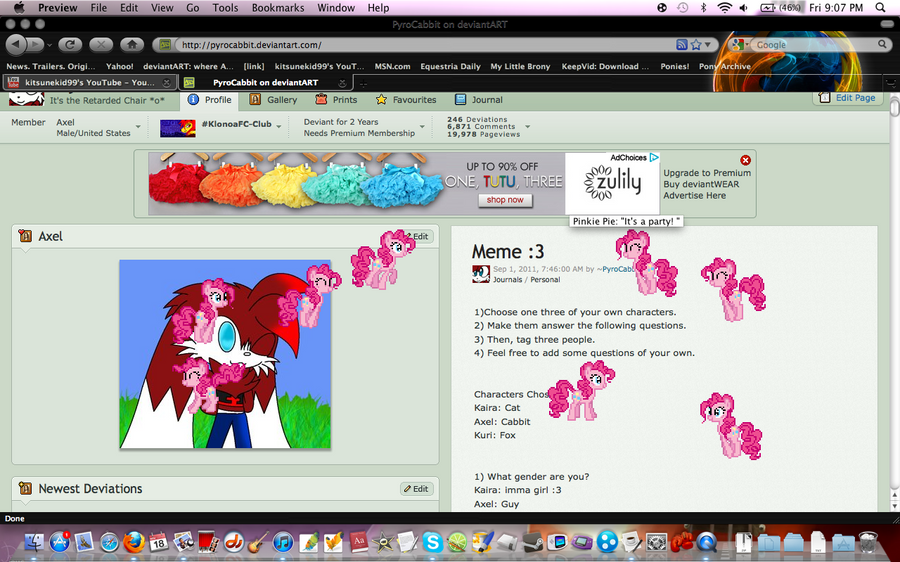This screenshot has height=562, width=900.
Task: Click the Meme :3 journal title
Action: tap(508, 251)
